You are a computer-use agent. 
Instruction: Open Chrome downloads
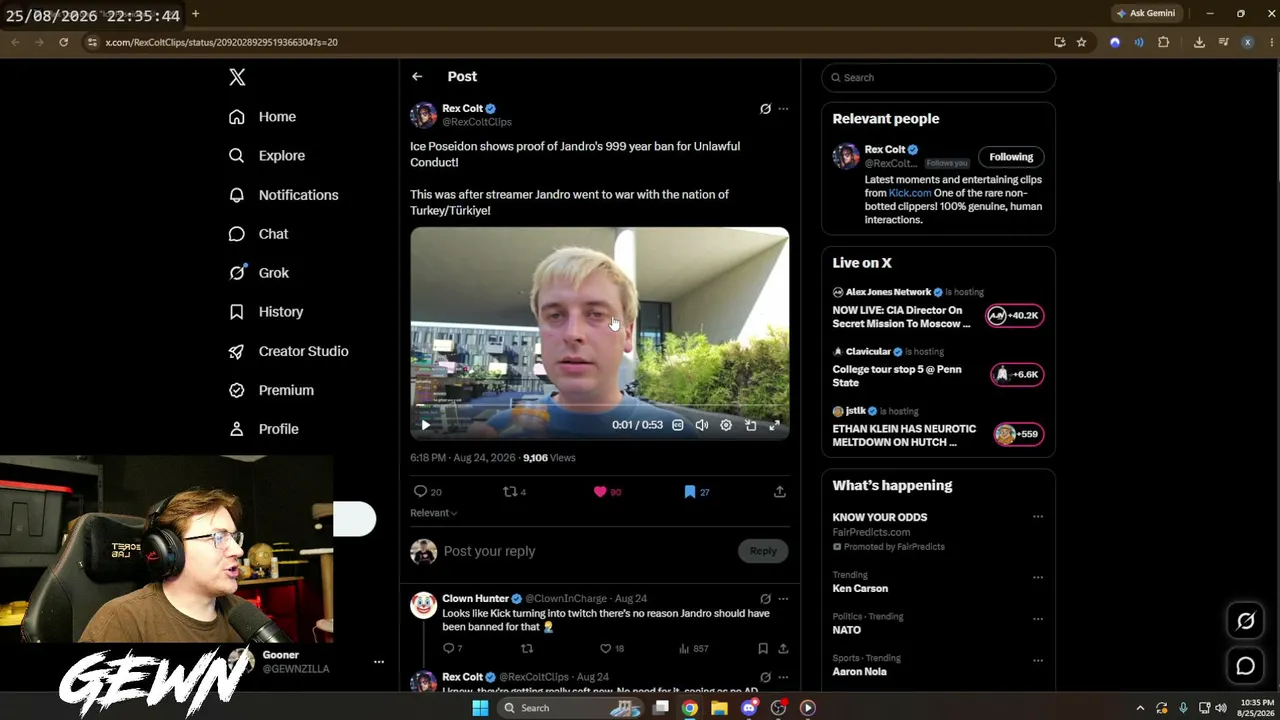coord(1199,42)
